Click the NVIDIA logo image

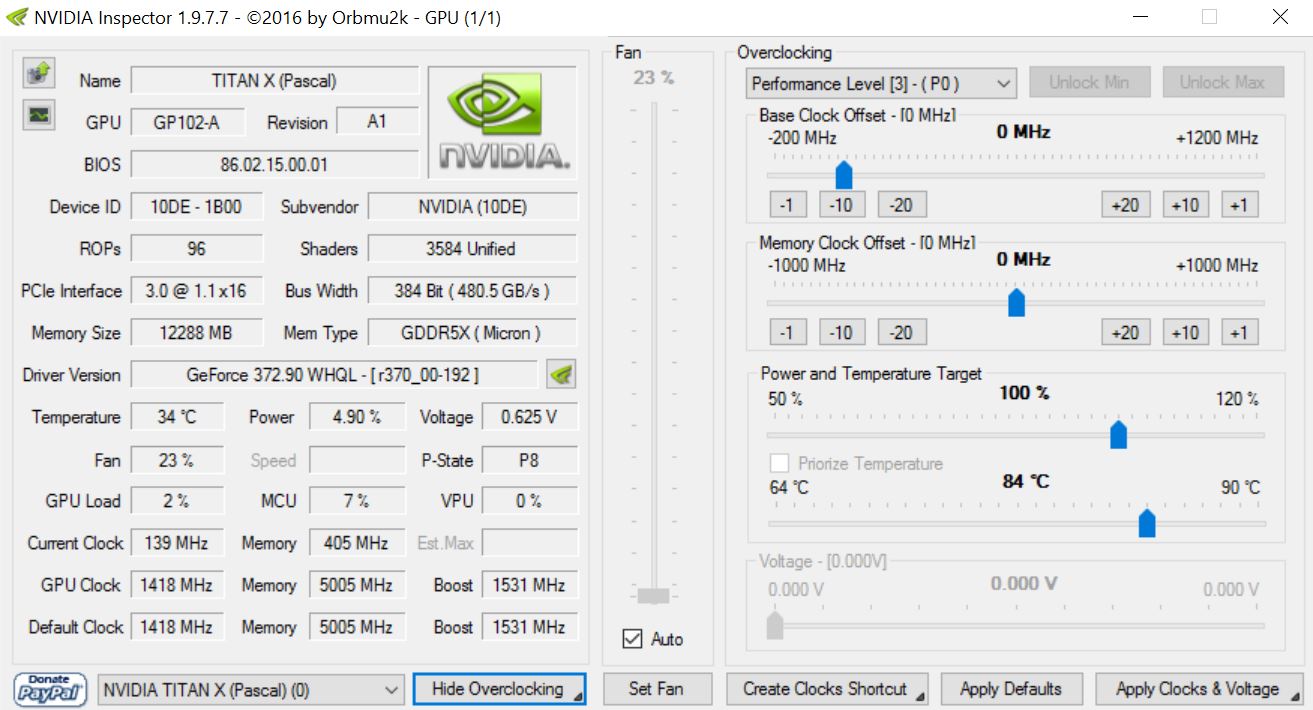pos(503,122)
